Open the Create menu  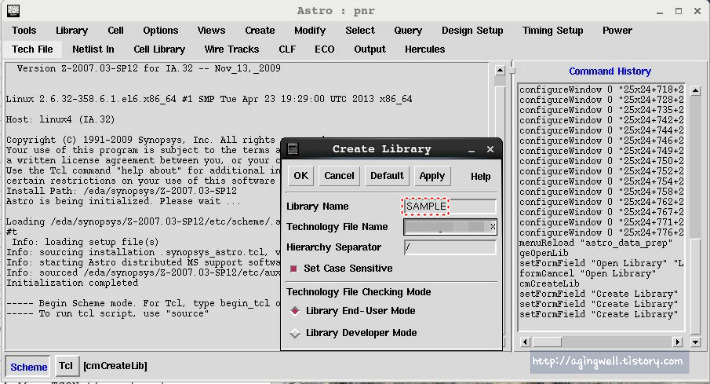click(x=260, y=31)
